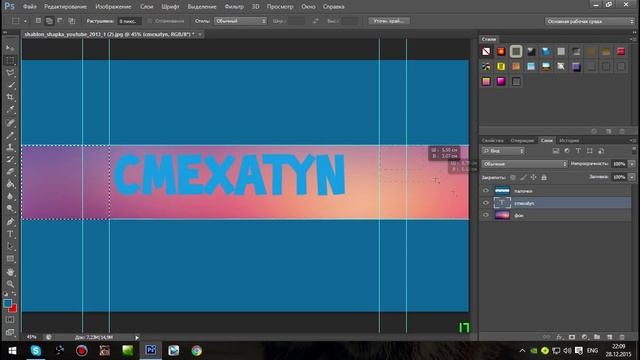640x360 pixels.
Task: Hide the bottom gradient background layer
Action: pos(486,215)
